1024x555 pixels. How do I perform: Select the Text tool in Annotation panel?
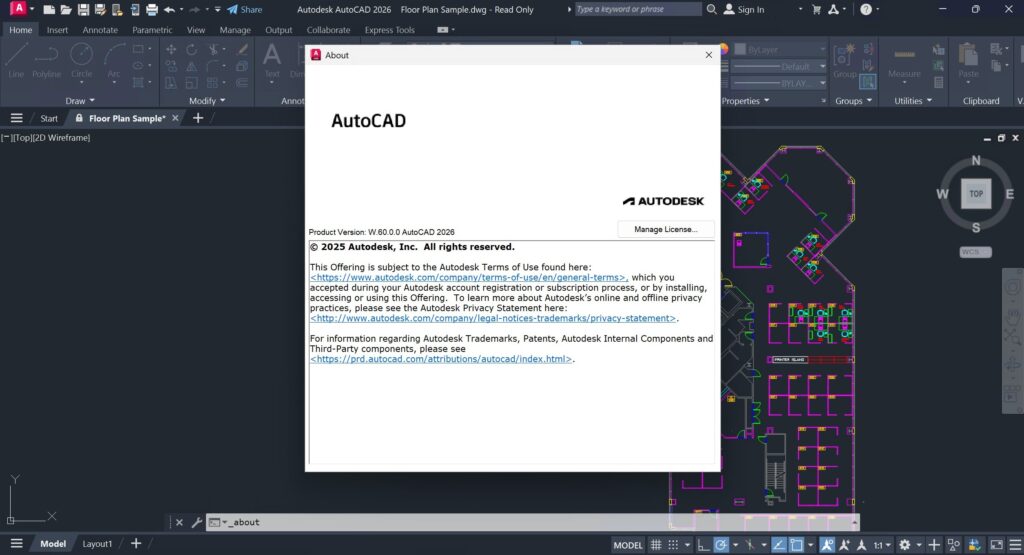[x=272, y=61]
